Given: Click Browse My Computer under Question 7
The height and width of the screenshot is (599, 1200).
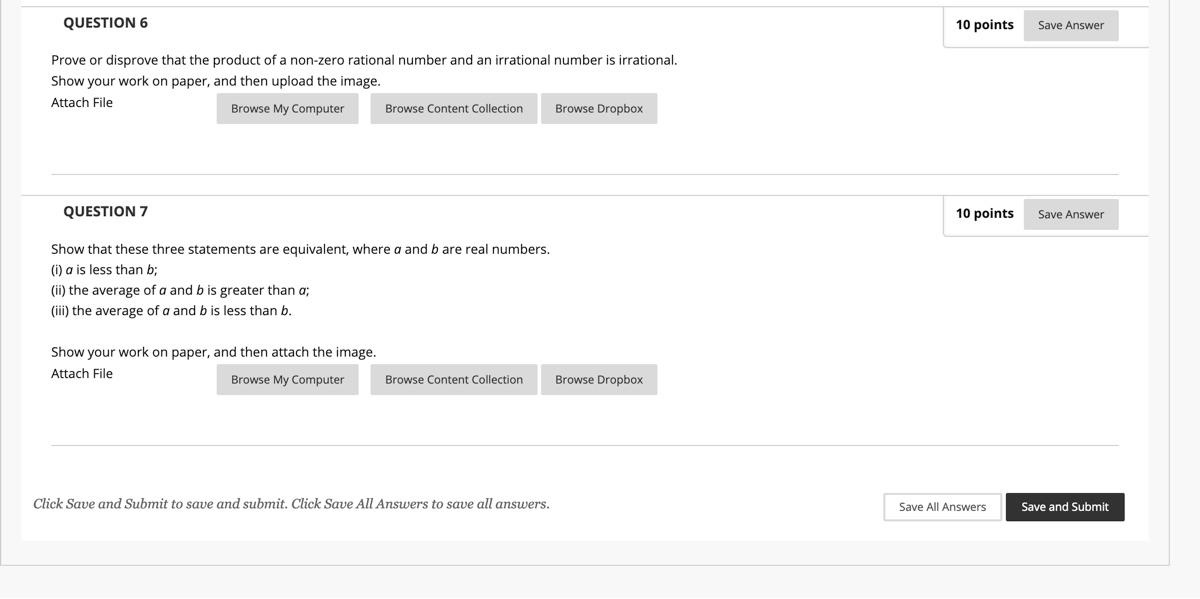Looking at the screenshot, I should tap(287, 379).
